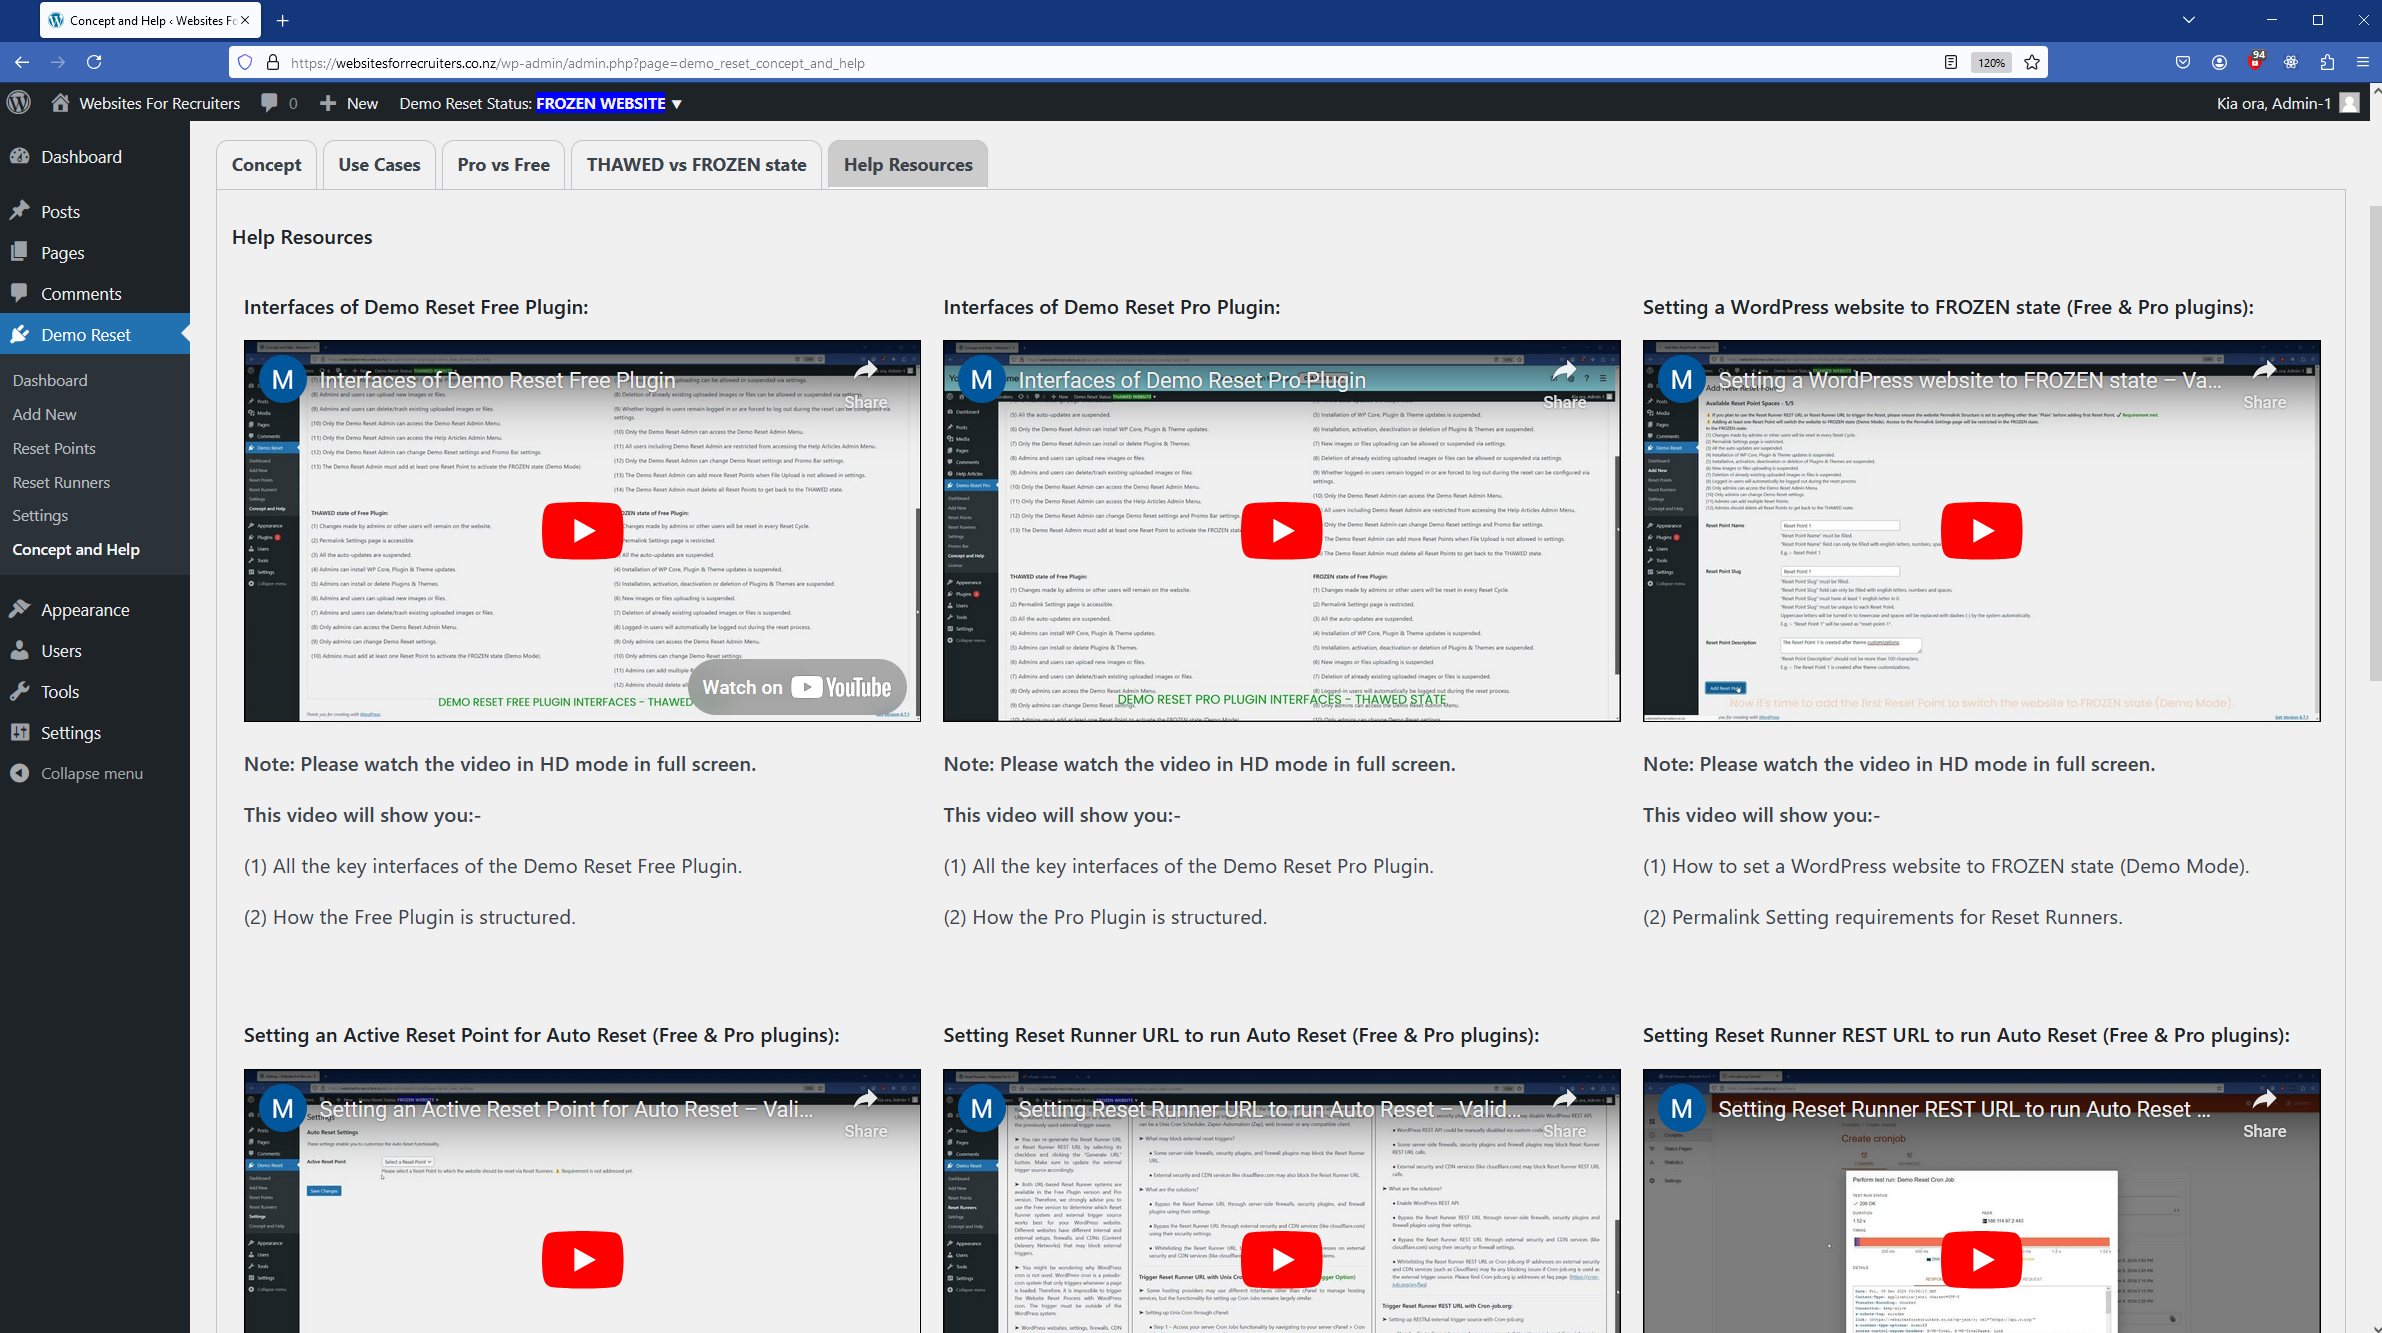Open the Reset Runners submenu link

61,482
